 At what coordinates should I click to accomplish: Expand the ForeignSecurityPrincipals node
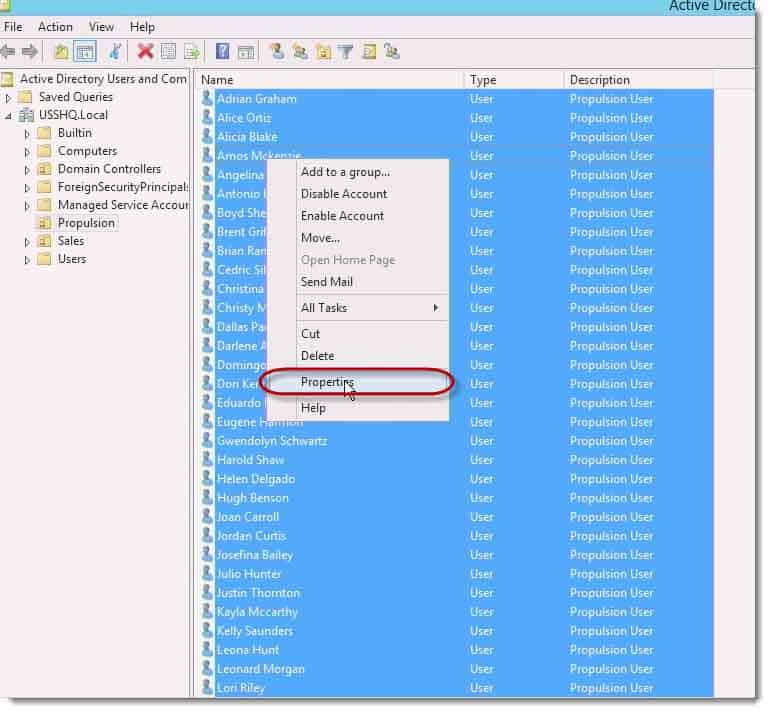pos(27,188)
